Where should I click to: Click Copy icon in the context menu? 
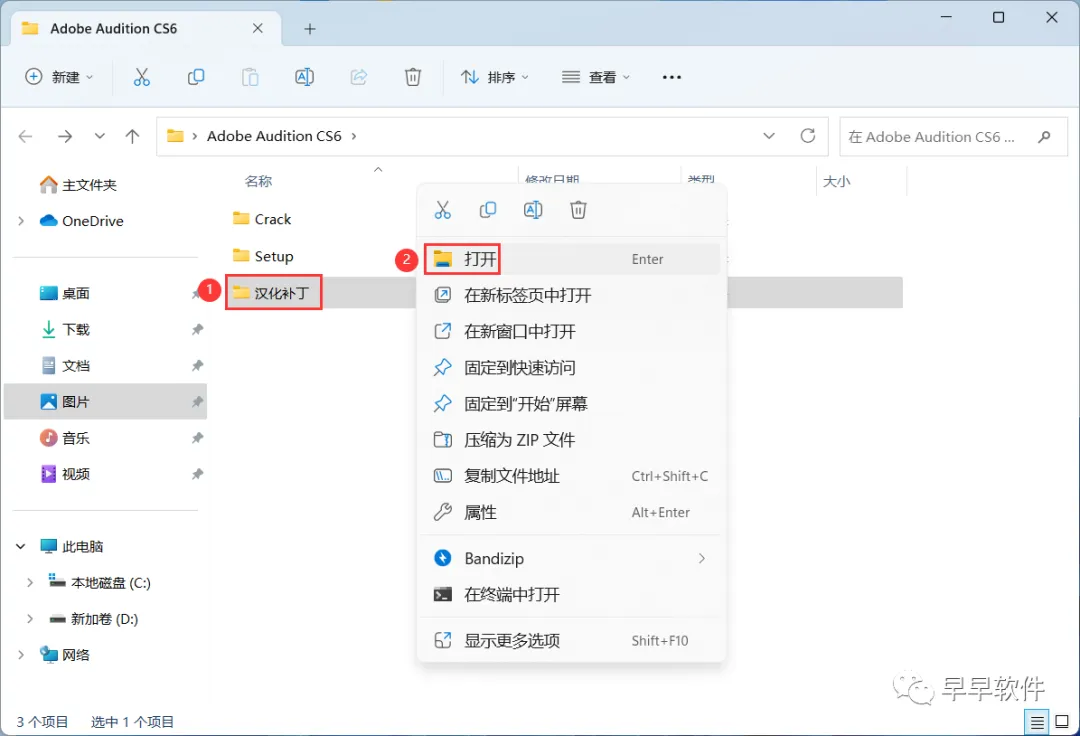tap(488, 210)
